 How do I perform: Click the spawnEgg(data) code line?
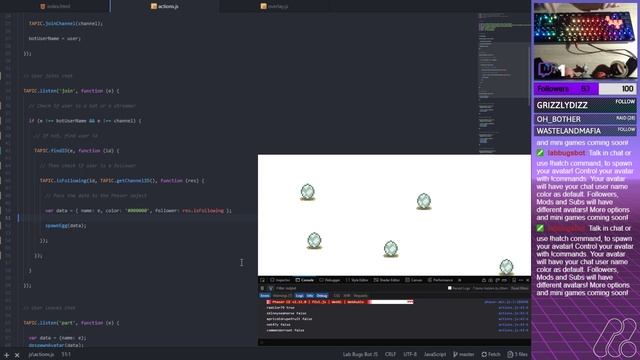[x=66, y=225]
